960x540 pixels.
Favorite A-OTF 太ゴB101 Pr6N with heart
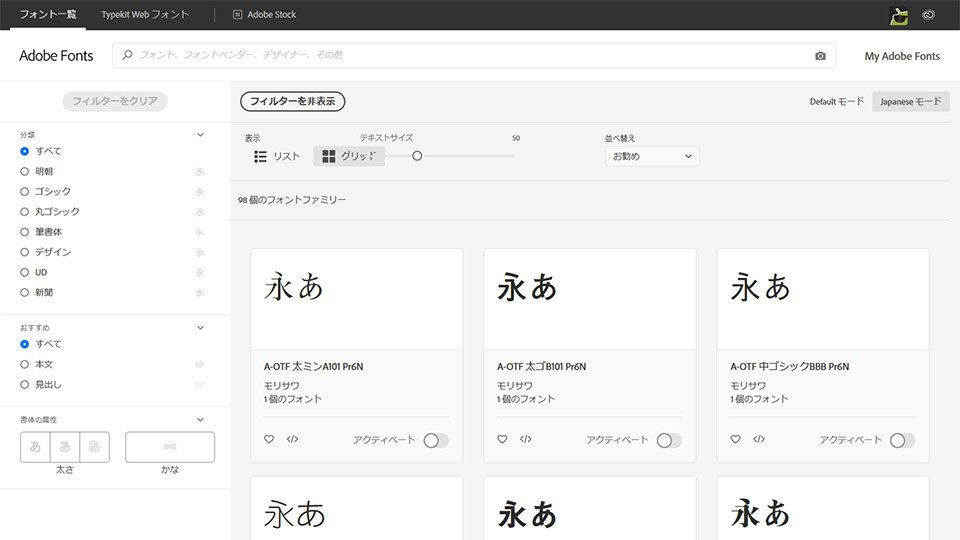[x=502, y=439]
